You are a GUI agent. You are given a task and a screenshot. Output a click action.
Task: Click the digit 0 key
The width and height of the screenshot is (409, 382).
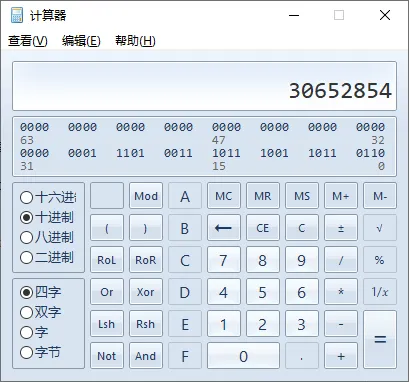(243, 356)
